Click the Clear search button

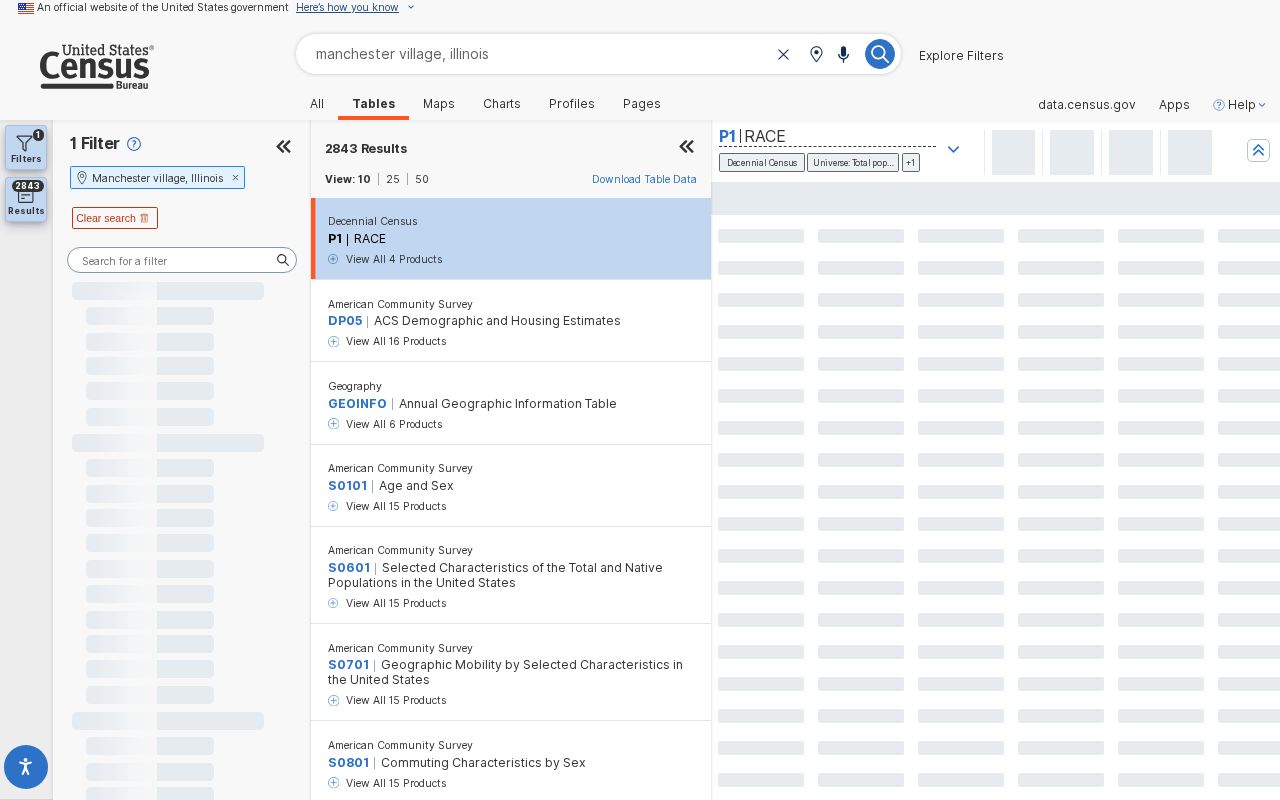click(x=115, y=218)
